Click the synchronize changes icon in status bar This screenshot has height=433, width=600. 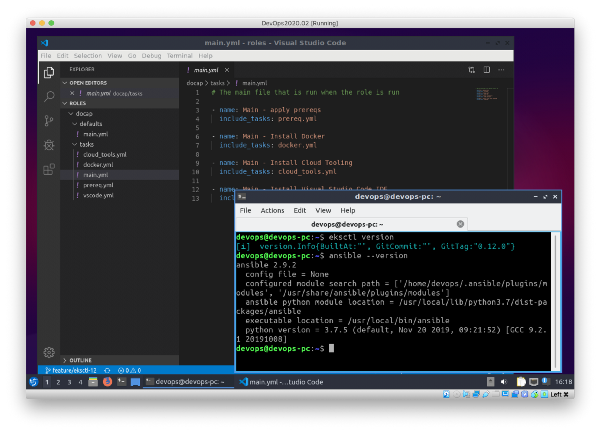coord(108,370)
